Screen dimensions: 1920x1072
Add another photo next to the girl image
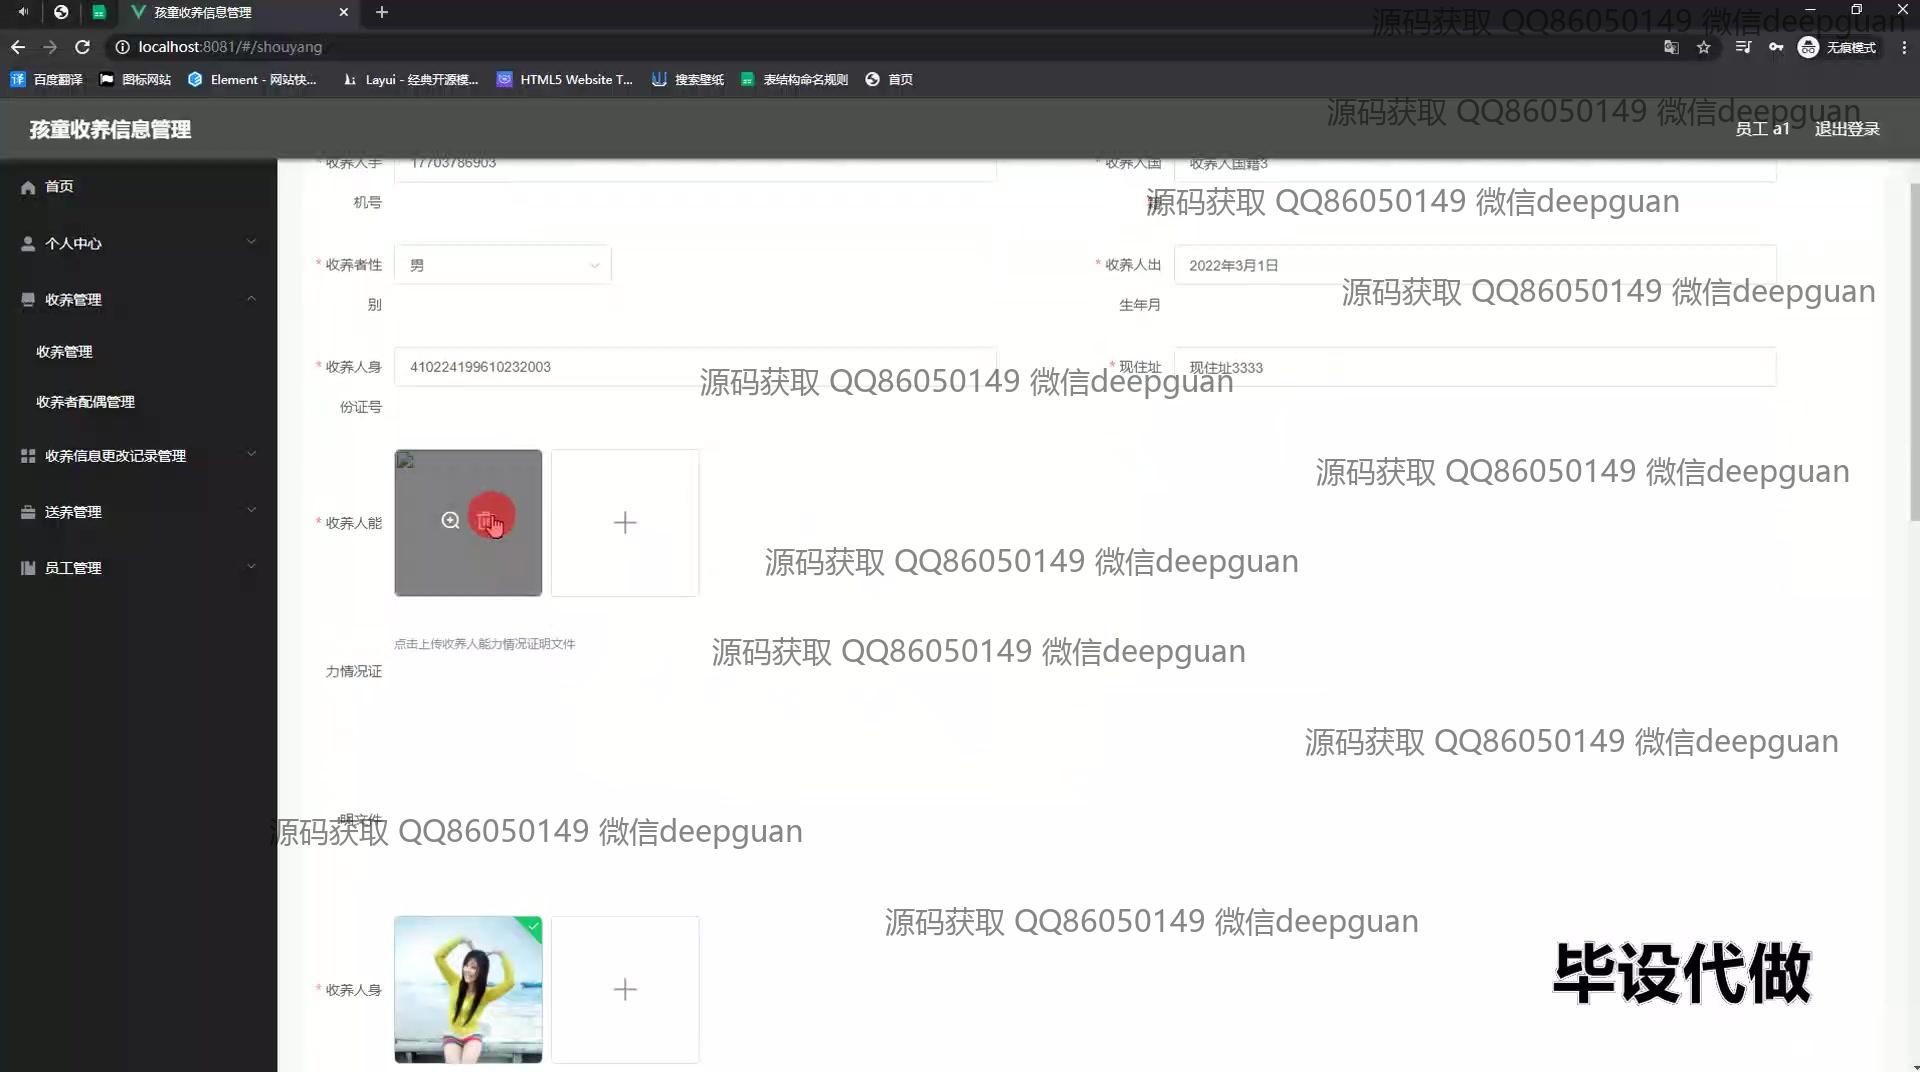(x=625, y=989)
